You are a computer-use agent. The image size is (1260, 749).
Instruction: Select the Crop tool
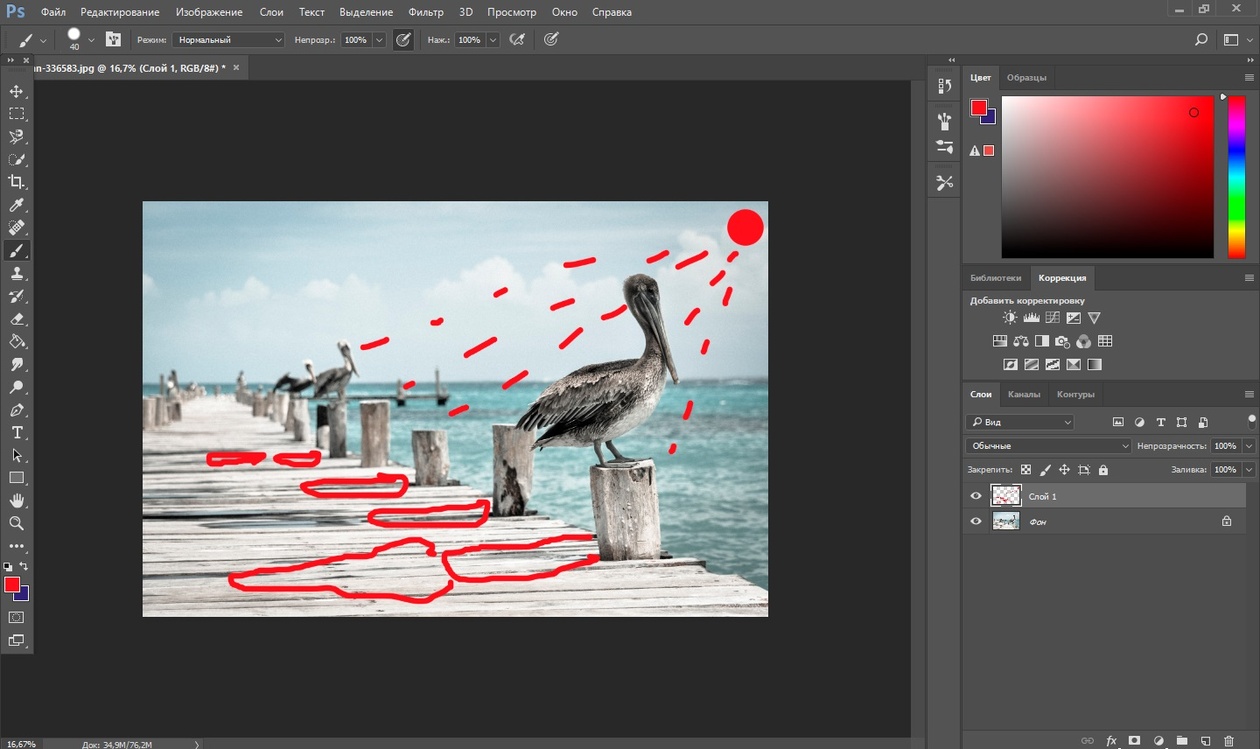click(x=16, y=182)
